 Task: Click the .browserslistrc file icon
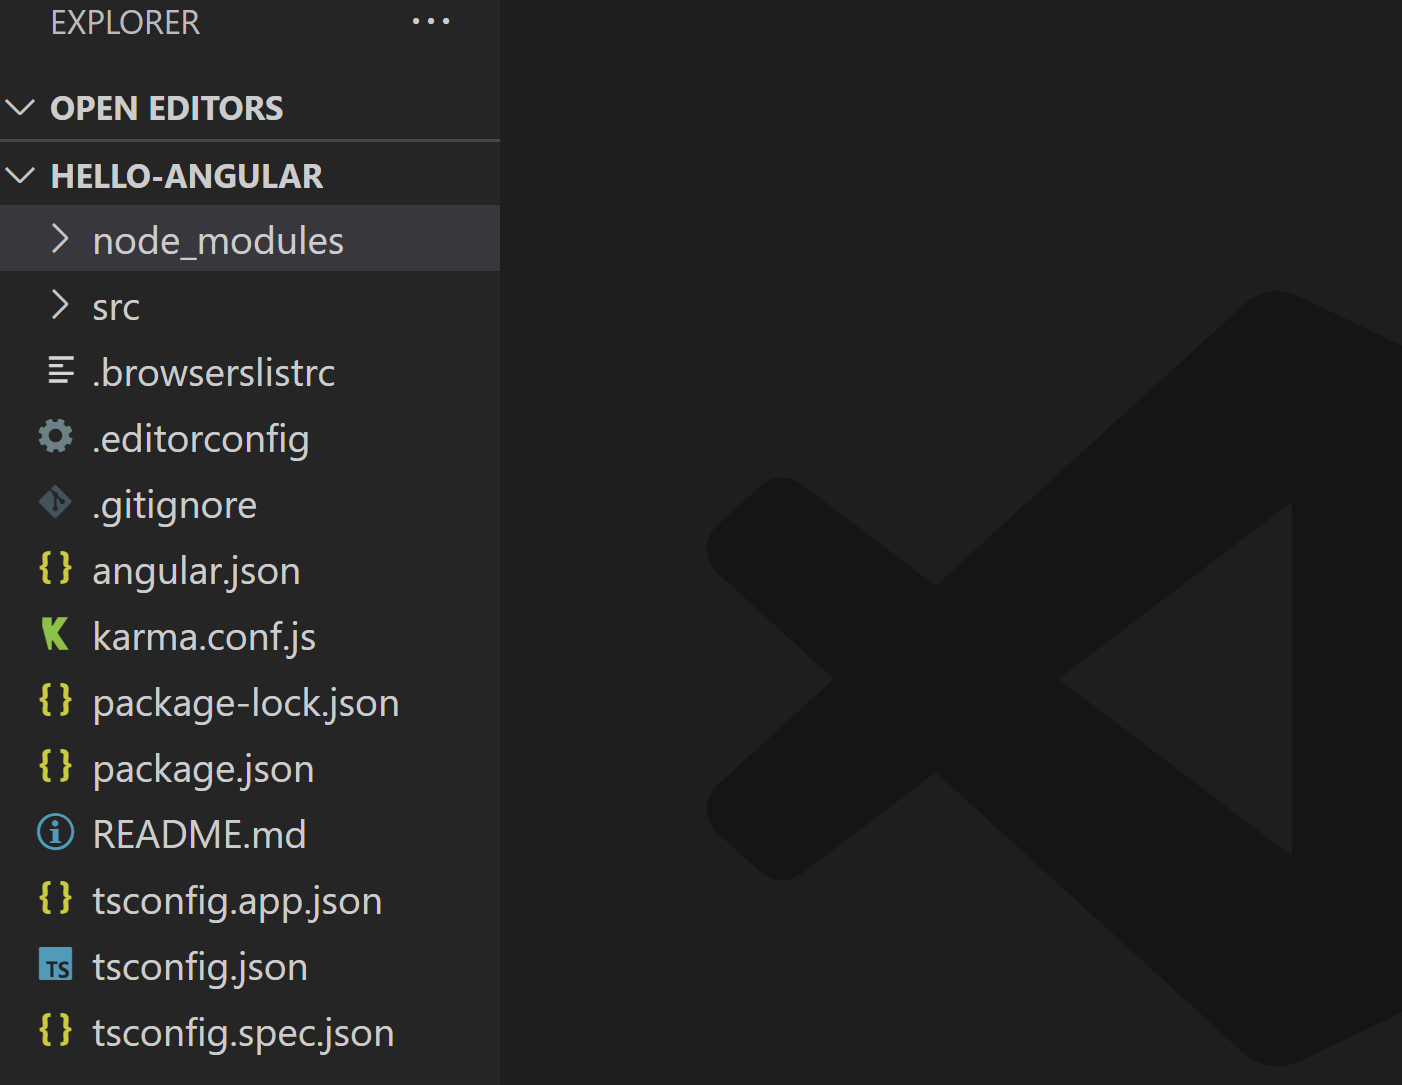[60, 371]
